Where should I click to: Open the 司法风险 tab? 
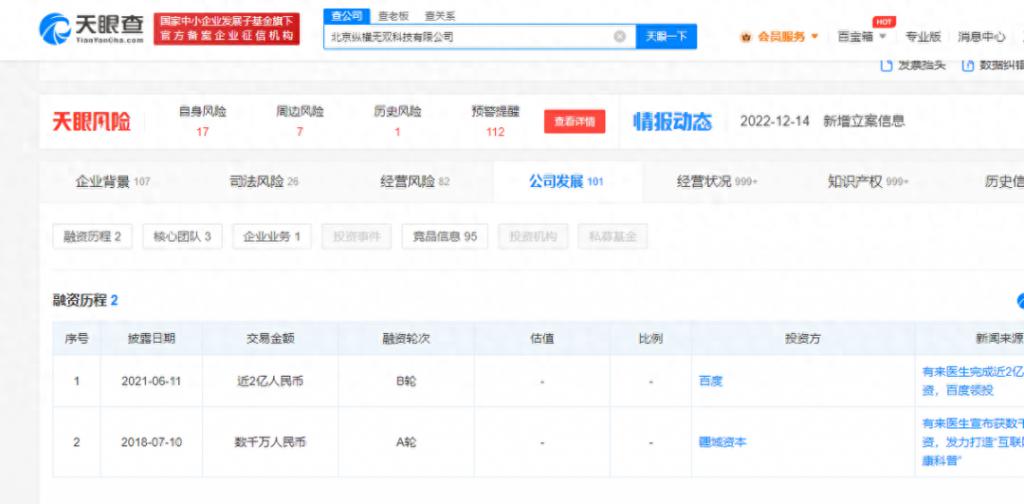click(x=264, y=182)
